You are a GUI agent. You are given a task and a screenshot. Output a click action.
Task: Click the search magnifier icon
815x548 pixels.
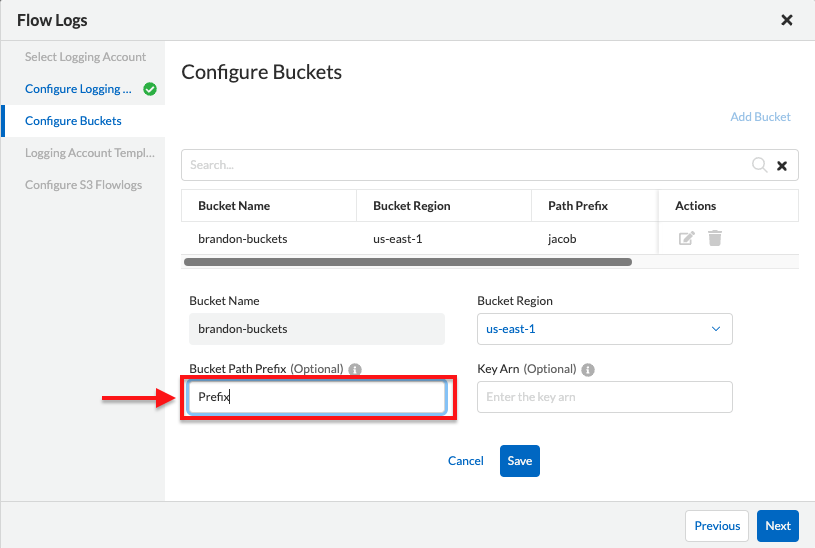point(760,165)
